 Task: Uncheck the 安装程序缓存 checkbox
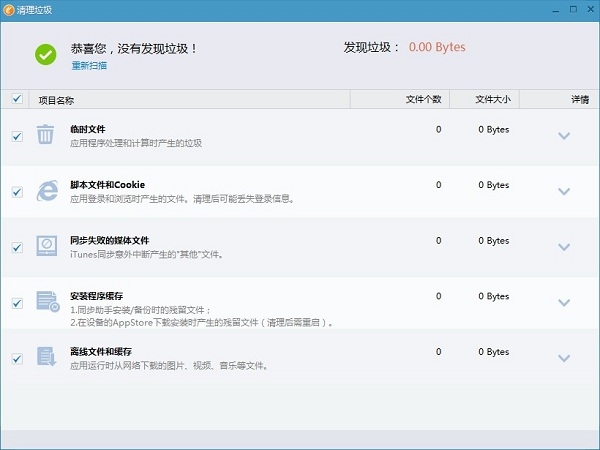click(17, 303)
